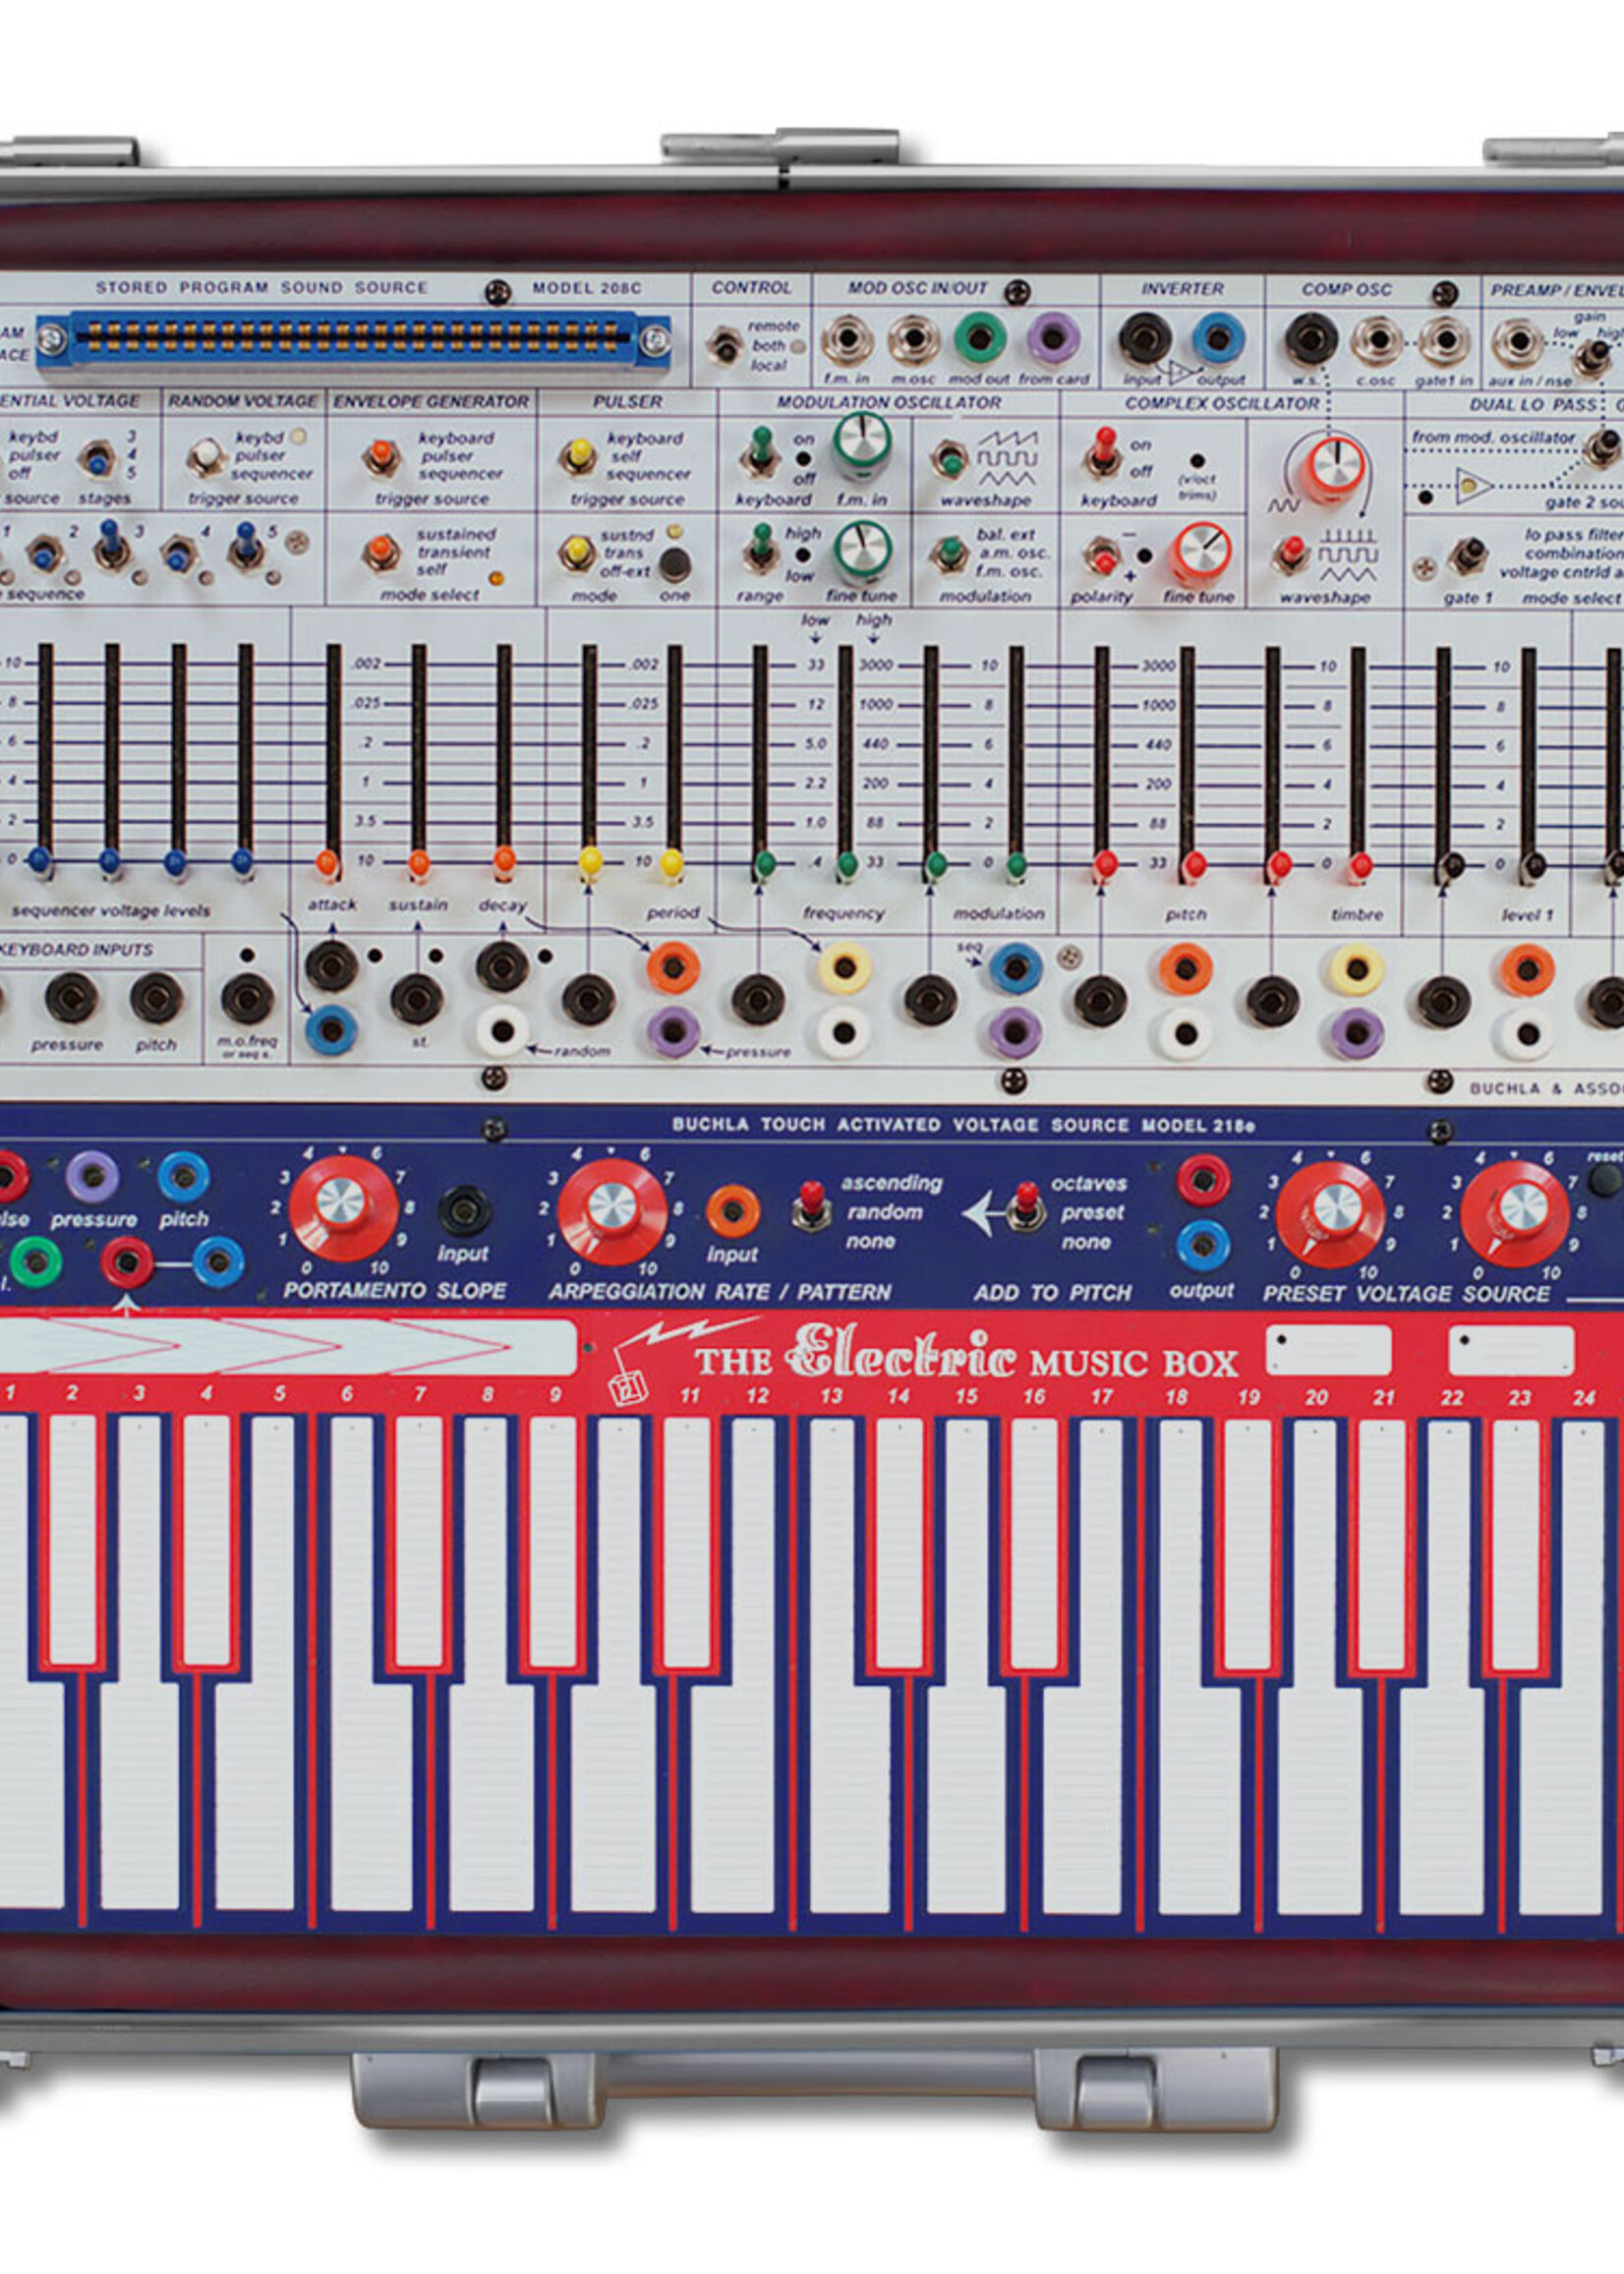Click the w.s. jack under COMP OSC
Image resolution: width=1624 pixels, height=2274 pixels.
1311,339
